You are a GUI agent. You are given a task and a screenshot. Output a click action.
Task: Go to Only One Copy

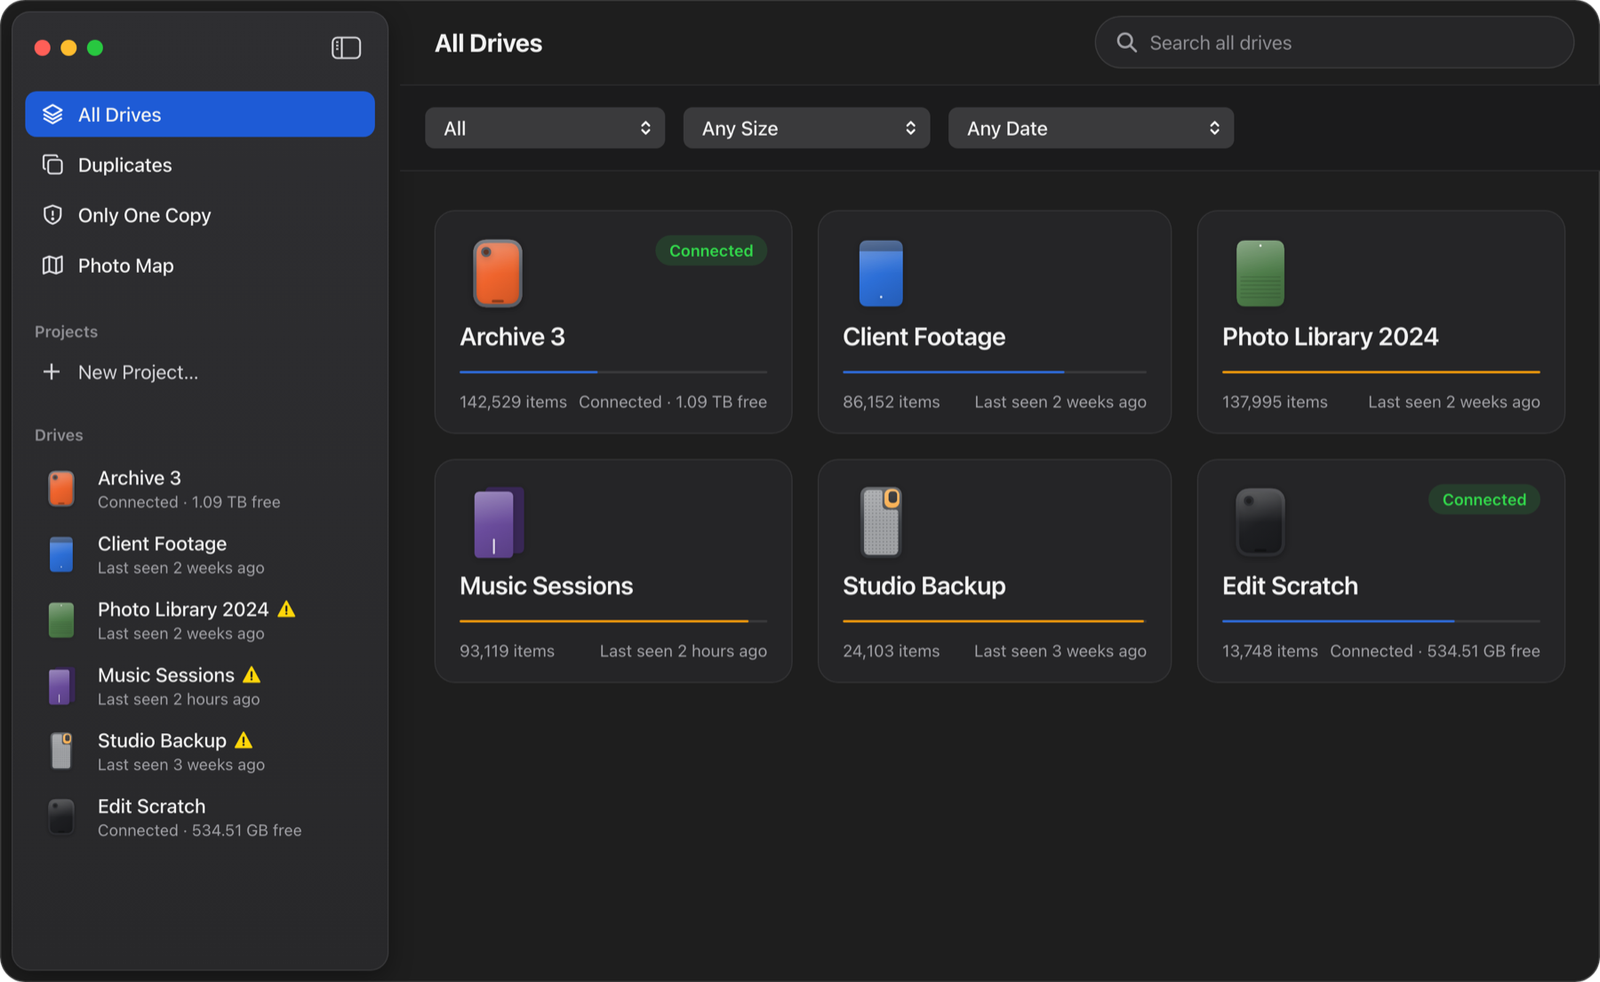point(200,215)
